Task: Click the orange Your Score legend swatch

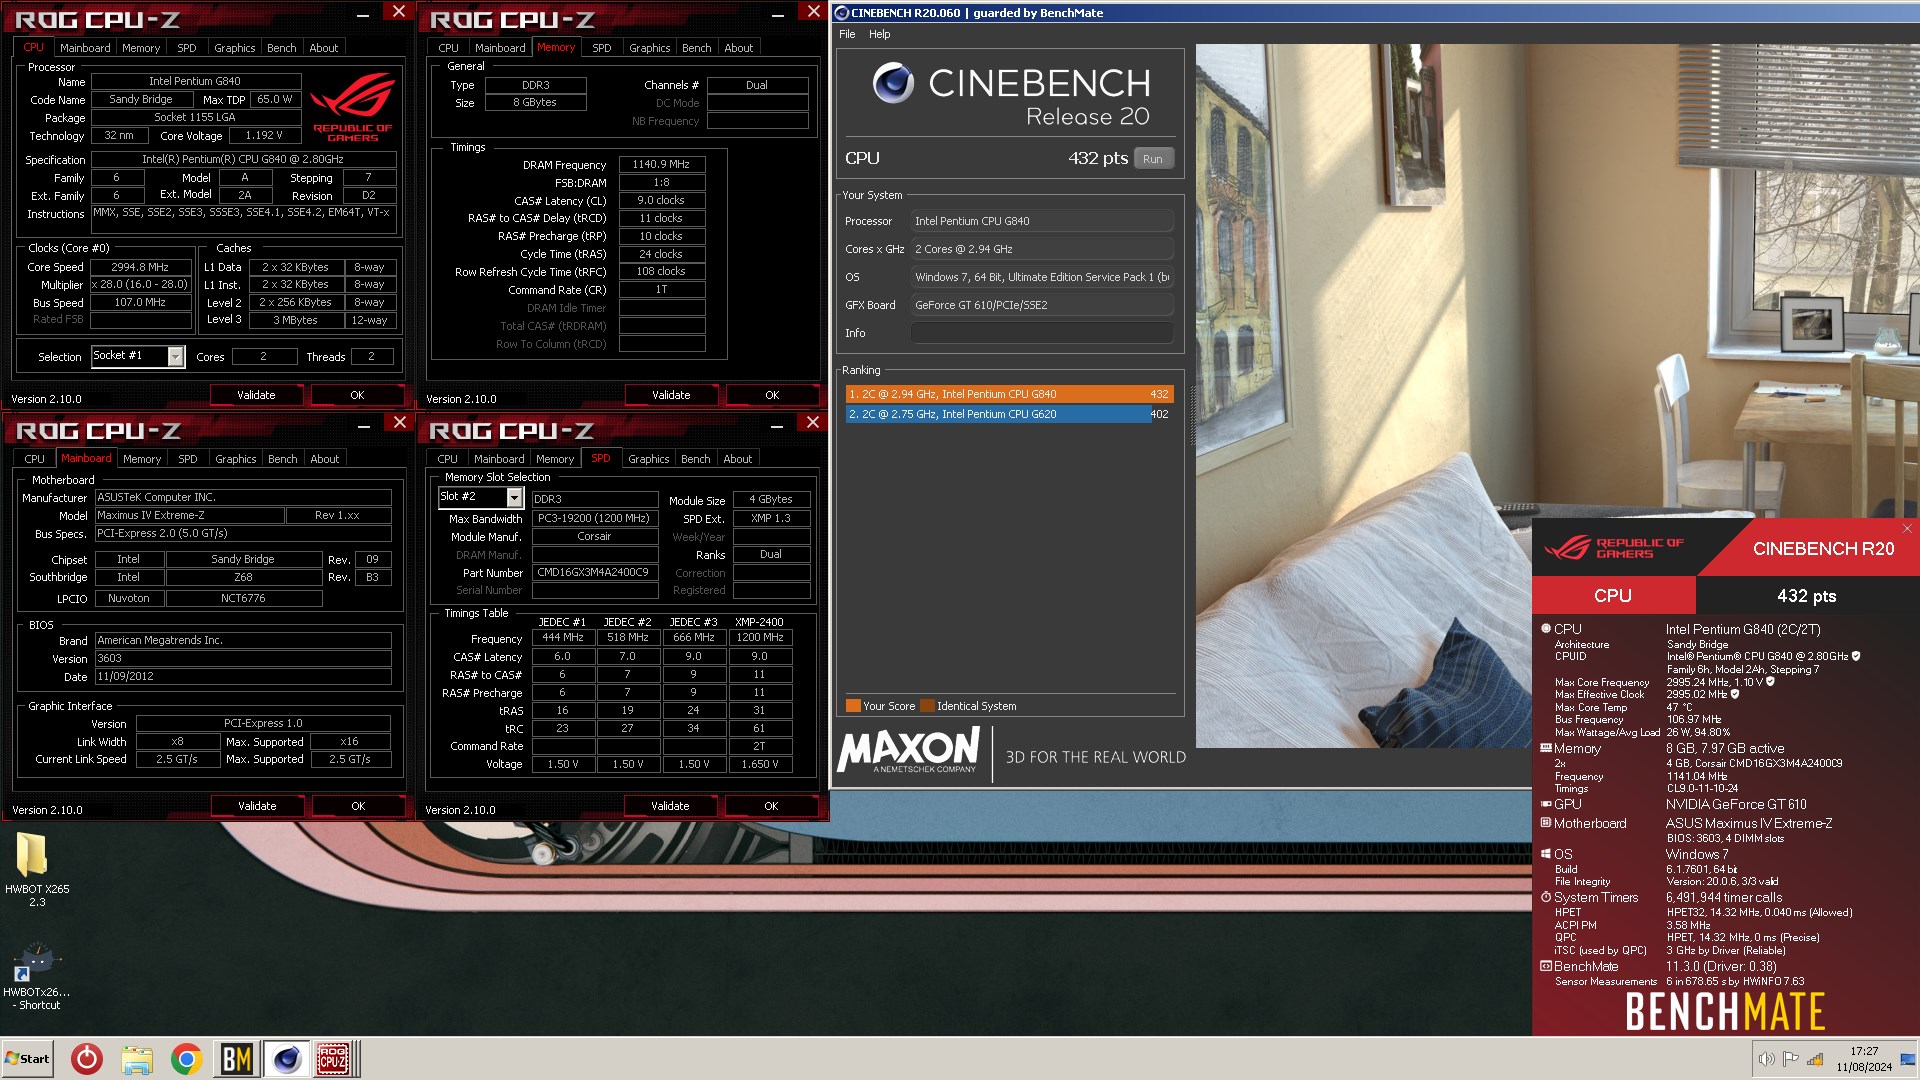Action: pyautogui.click(x=853, y=706)
